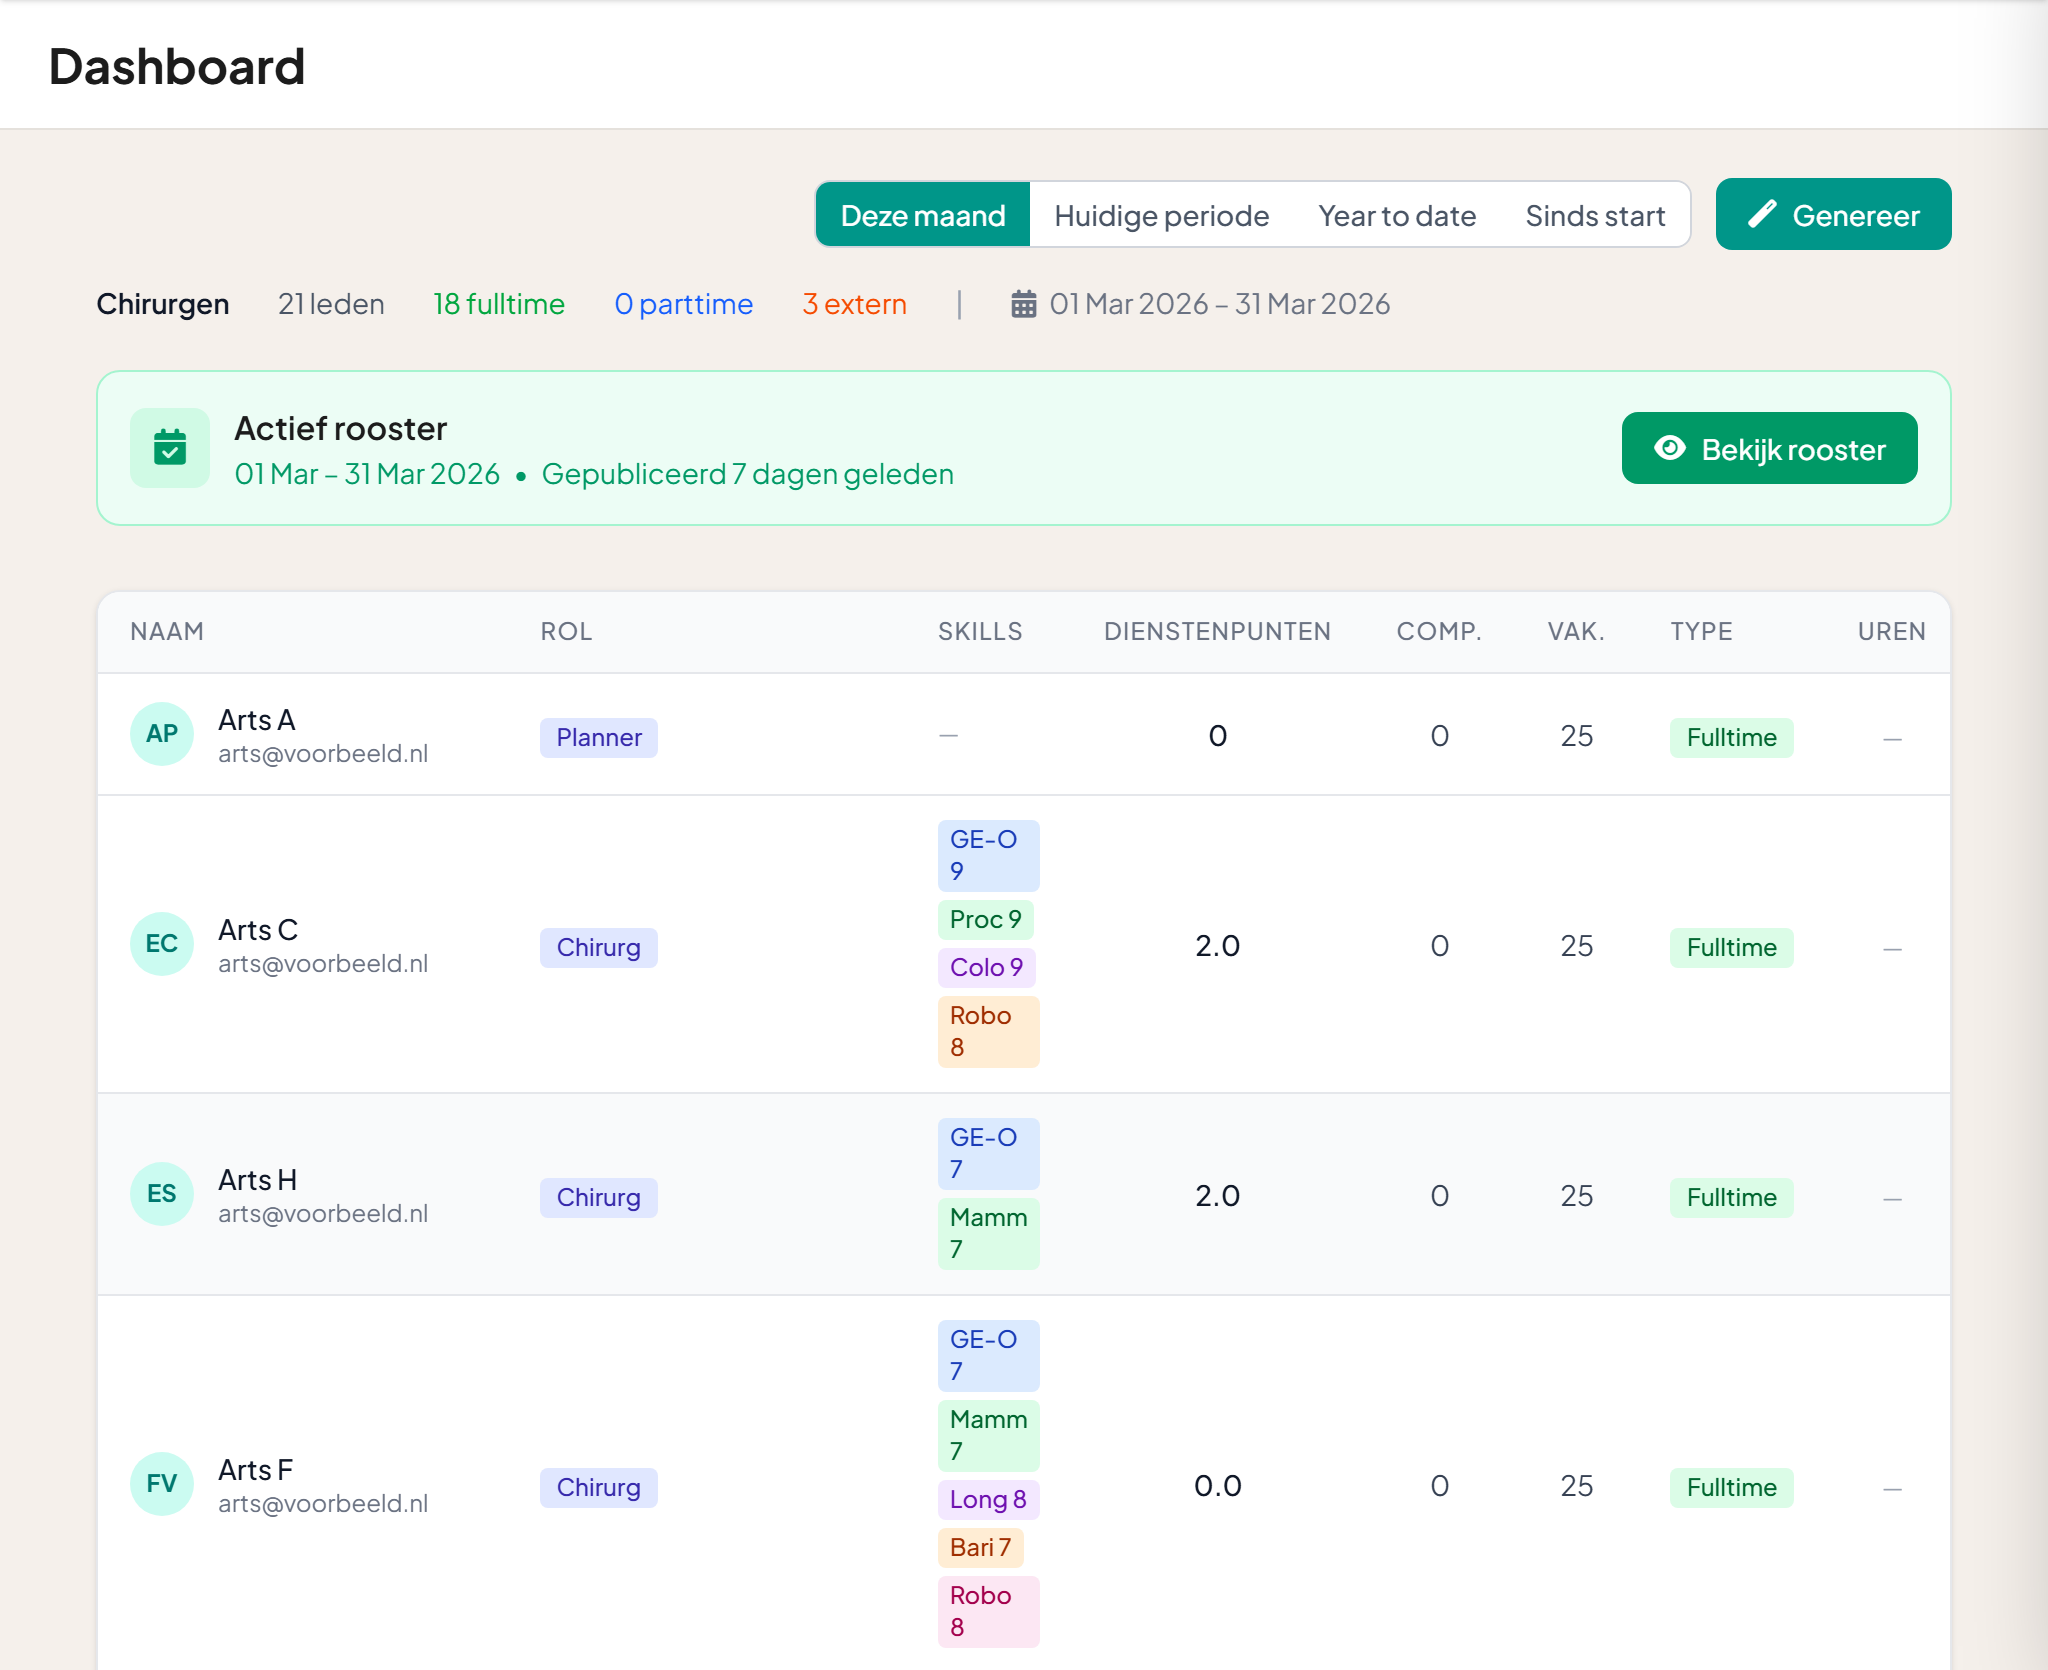Click the eye icon on Bekijk rooster
This screenshot has width=2048, height=1670.
1669,448
